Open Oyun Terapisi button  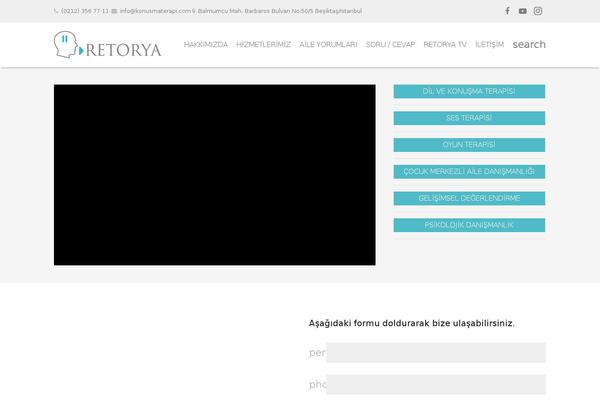[x=469, y=145]
